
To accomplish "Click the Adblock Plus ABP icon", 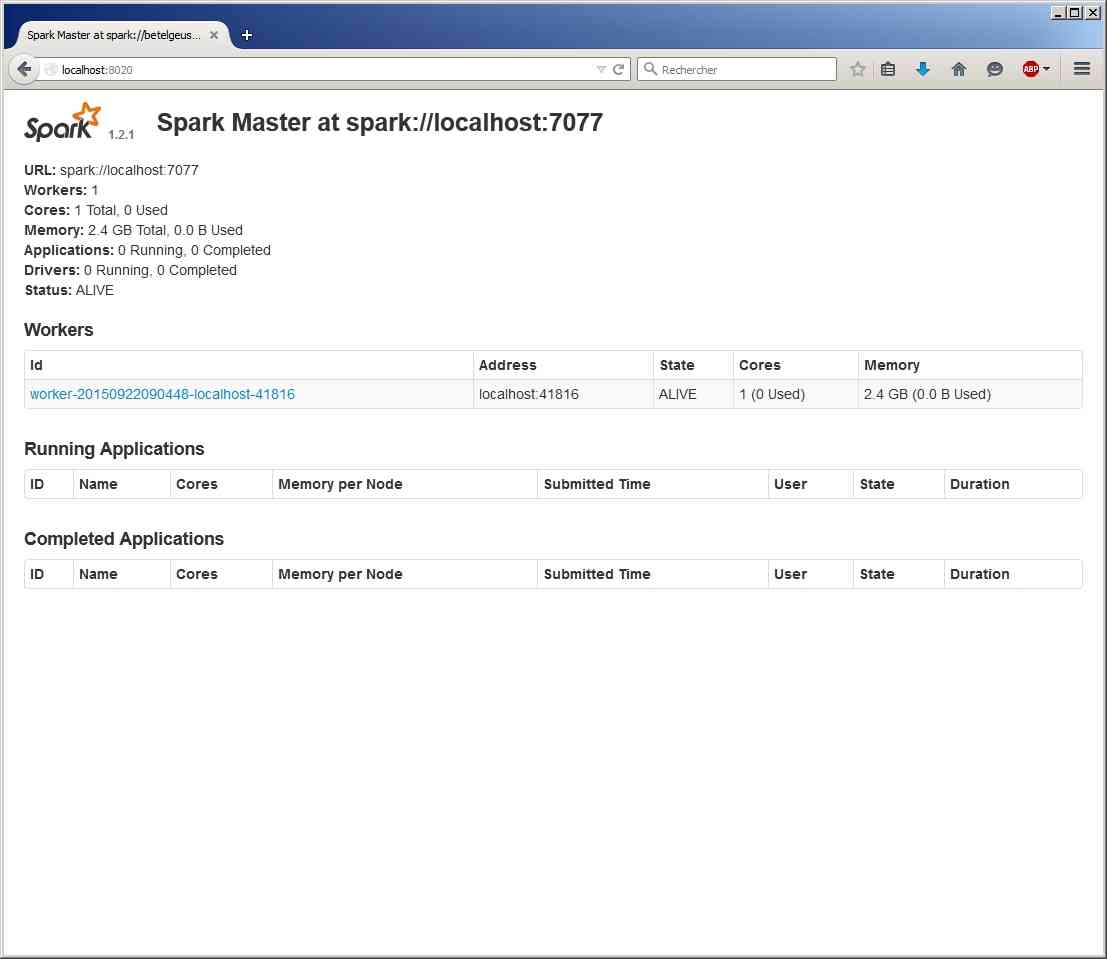I will (x=1030, y=70).
